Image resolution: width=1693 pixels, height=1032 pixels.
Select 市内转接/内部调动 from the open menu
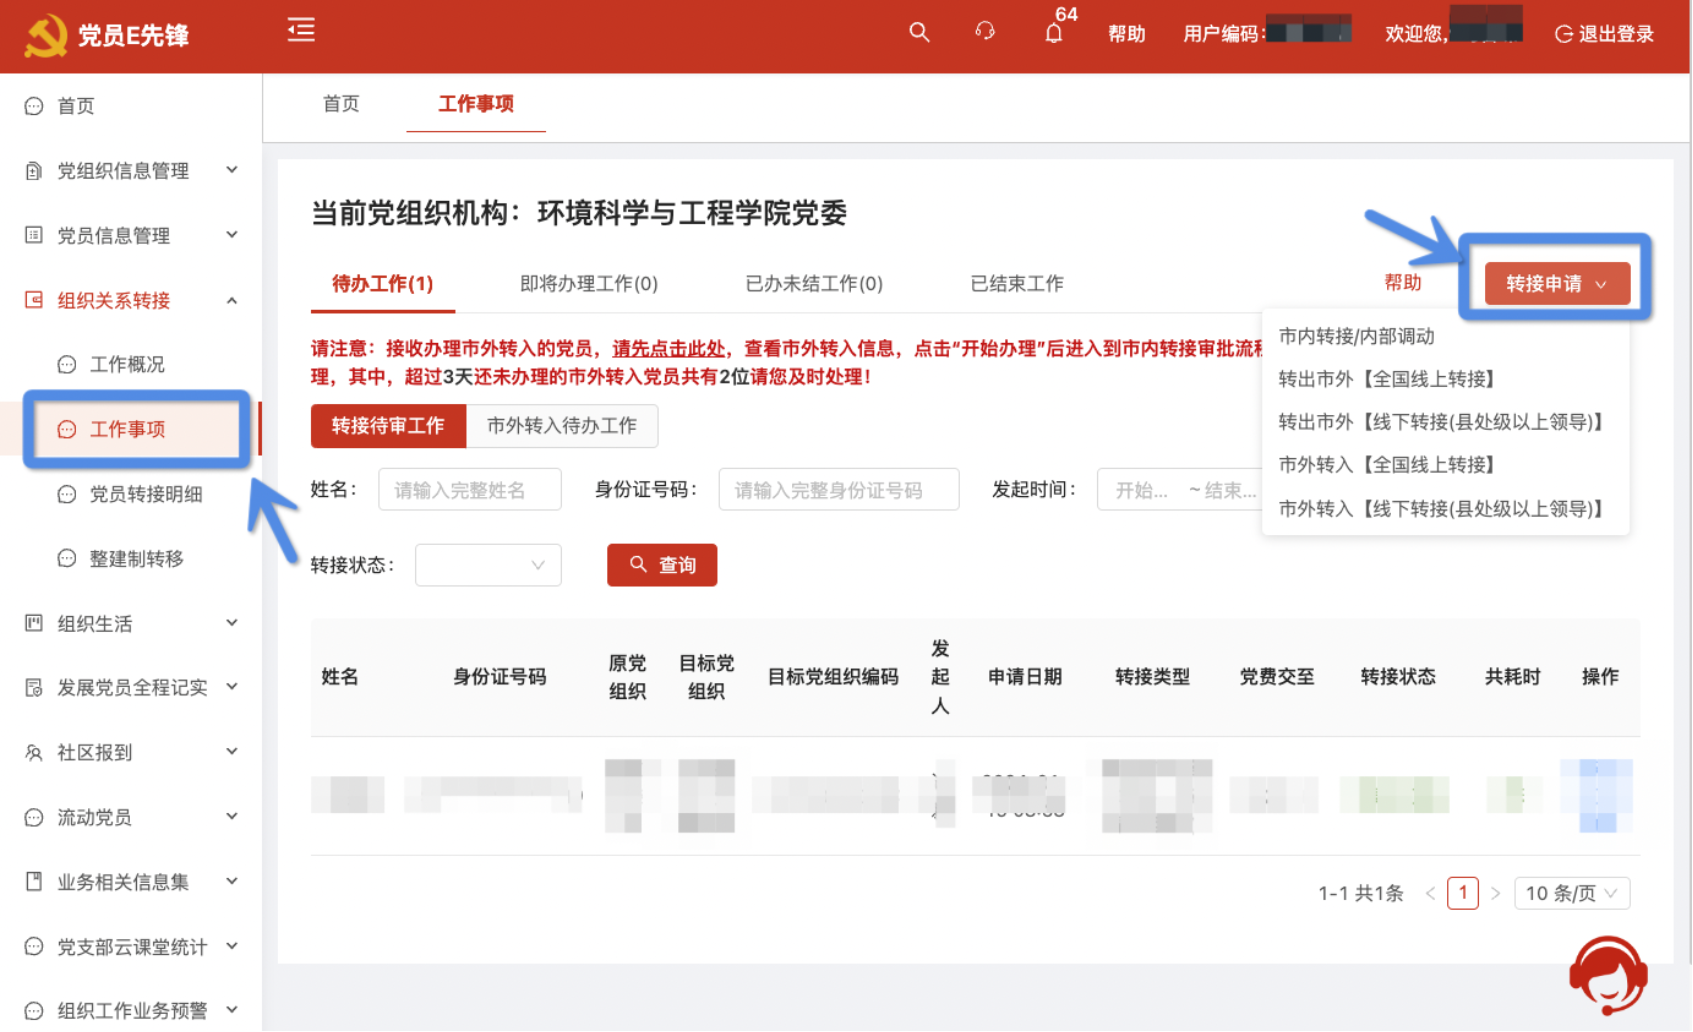click(1356, 336)
